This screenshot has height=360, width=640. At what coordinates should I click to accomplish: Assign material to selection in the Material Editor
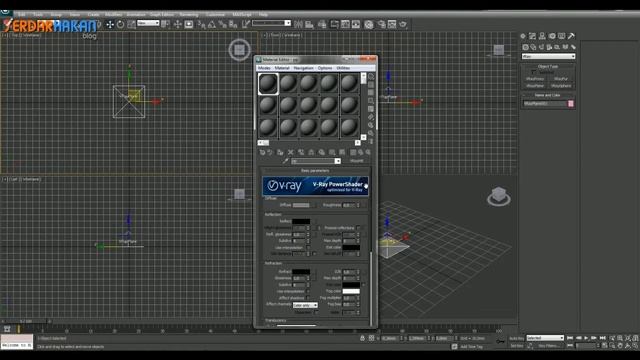280,152
